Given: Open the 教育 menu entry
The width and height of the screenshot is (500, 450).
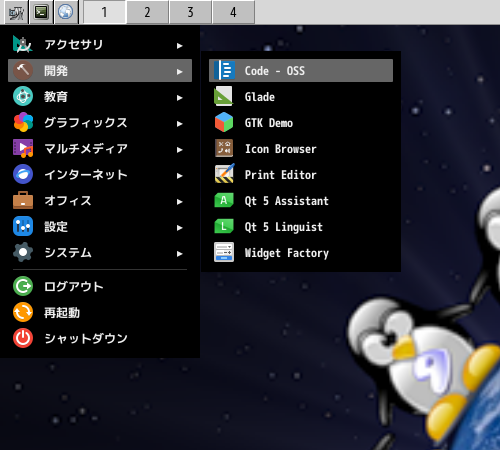Looking at the screenshot, I should click(x=100, y=96).
